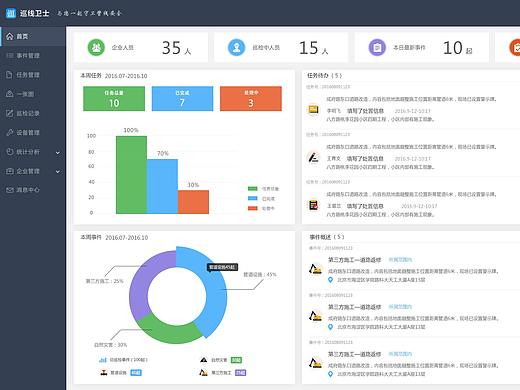520x390 pixels.
Task: Click the 15 人 inspecting count
Action: coord(313,48)
